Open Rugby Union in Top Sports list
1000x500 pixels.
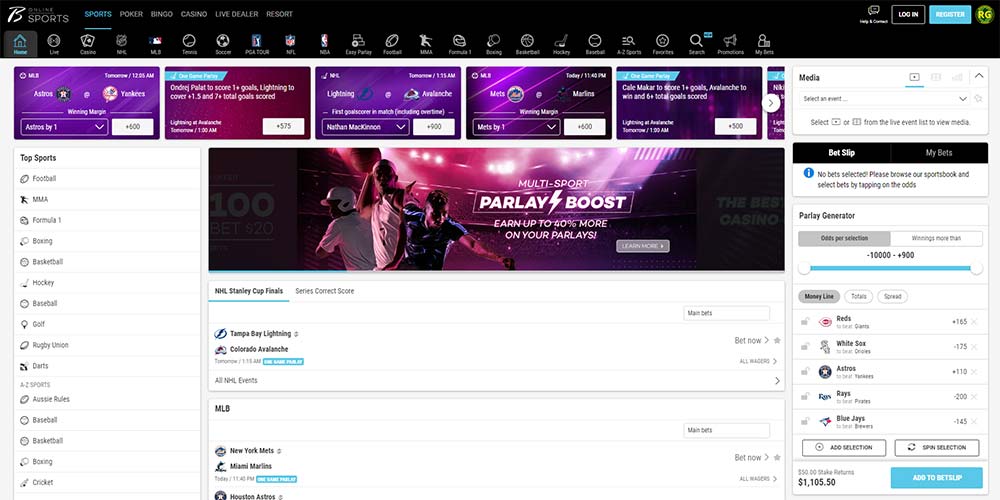point(107,345)
